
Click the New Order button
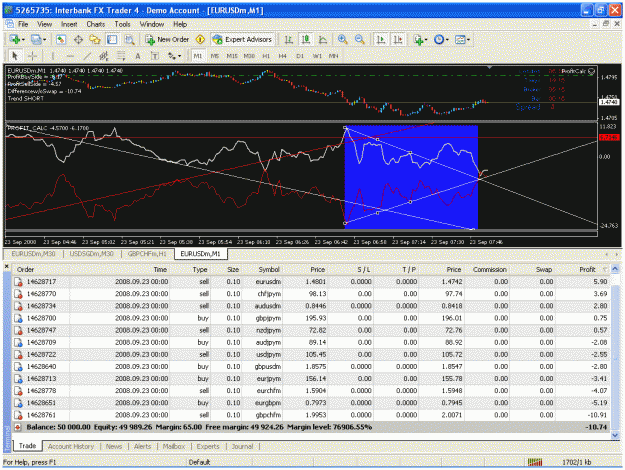coord(167,39)
